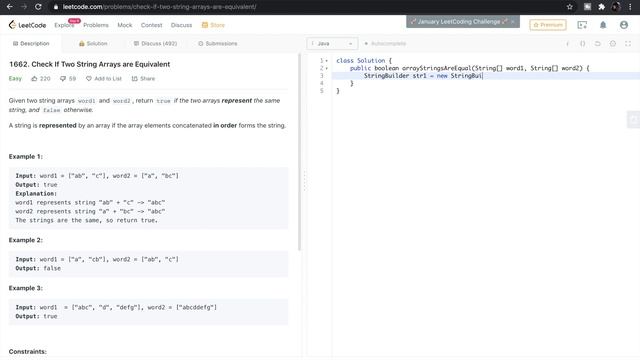Image resolution: width=640 pixels, height=360 pixels.
Task: Click the editor info 'i' icon
Action: tap(568, 44)
